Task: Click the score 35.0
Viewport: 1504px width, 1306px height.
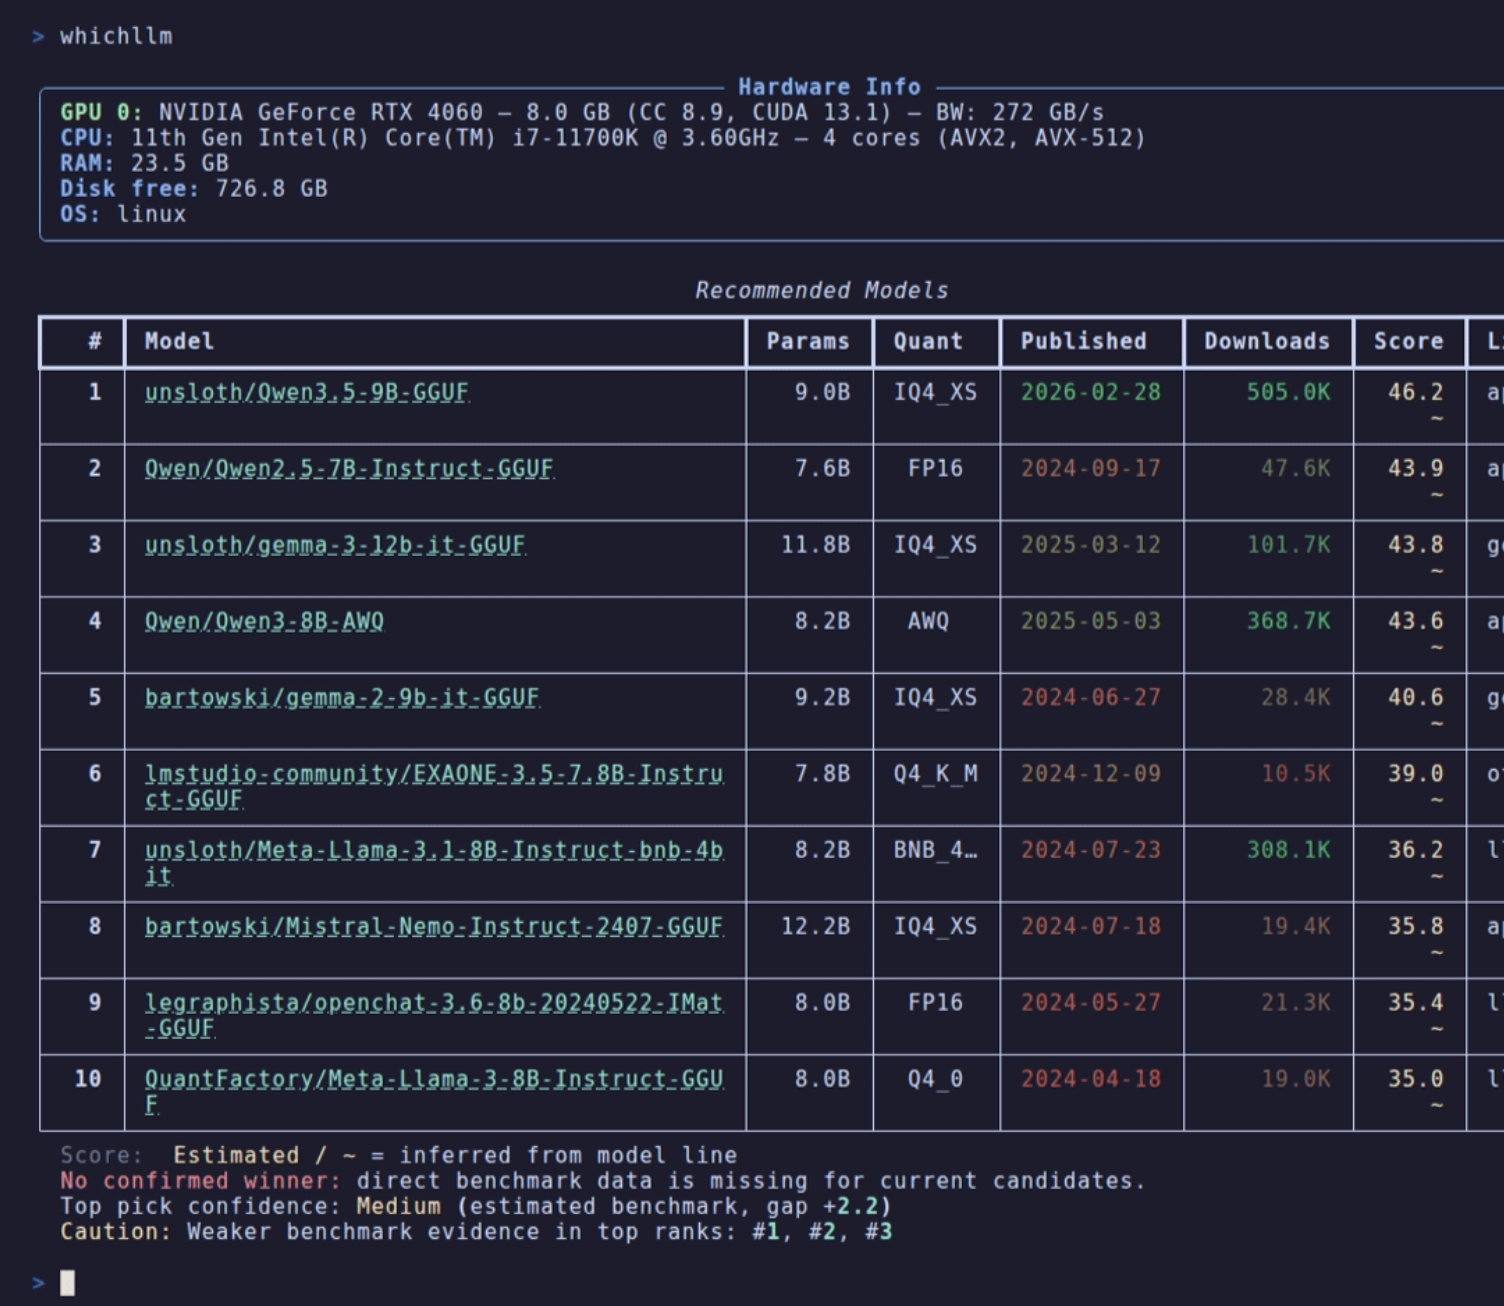Action: pyautogui.click(x=1416, y=1079)
